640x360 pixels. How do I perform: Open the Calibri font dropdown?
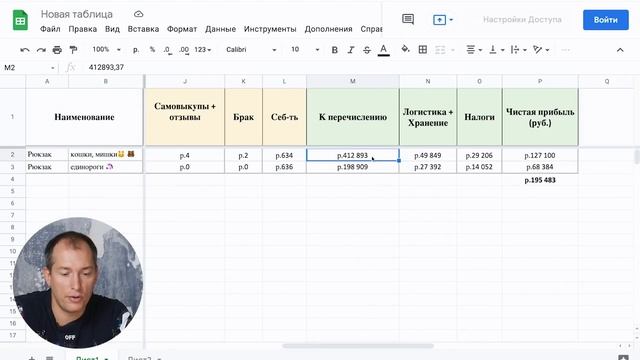(251, 50)
